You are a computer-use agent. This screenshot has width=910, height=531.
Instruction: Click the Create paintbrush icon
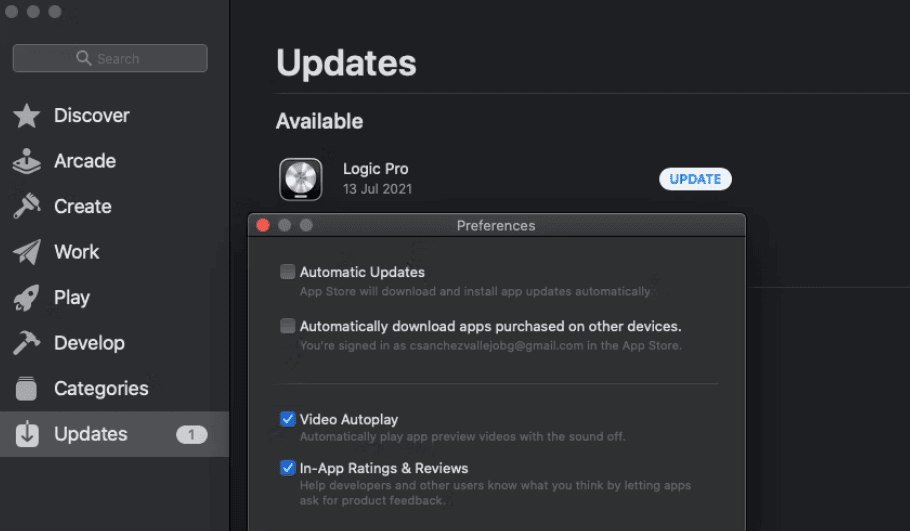pos(27,206)
